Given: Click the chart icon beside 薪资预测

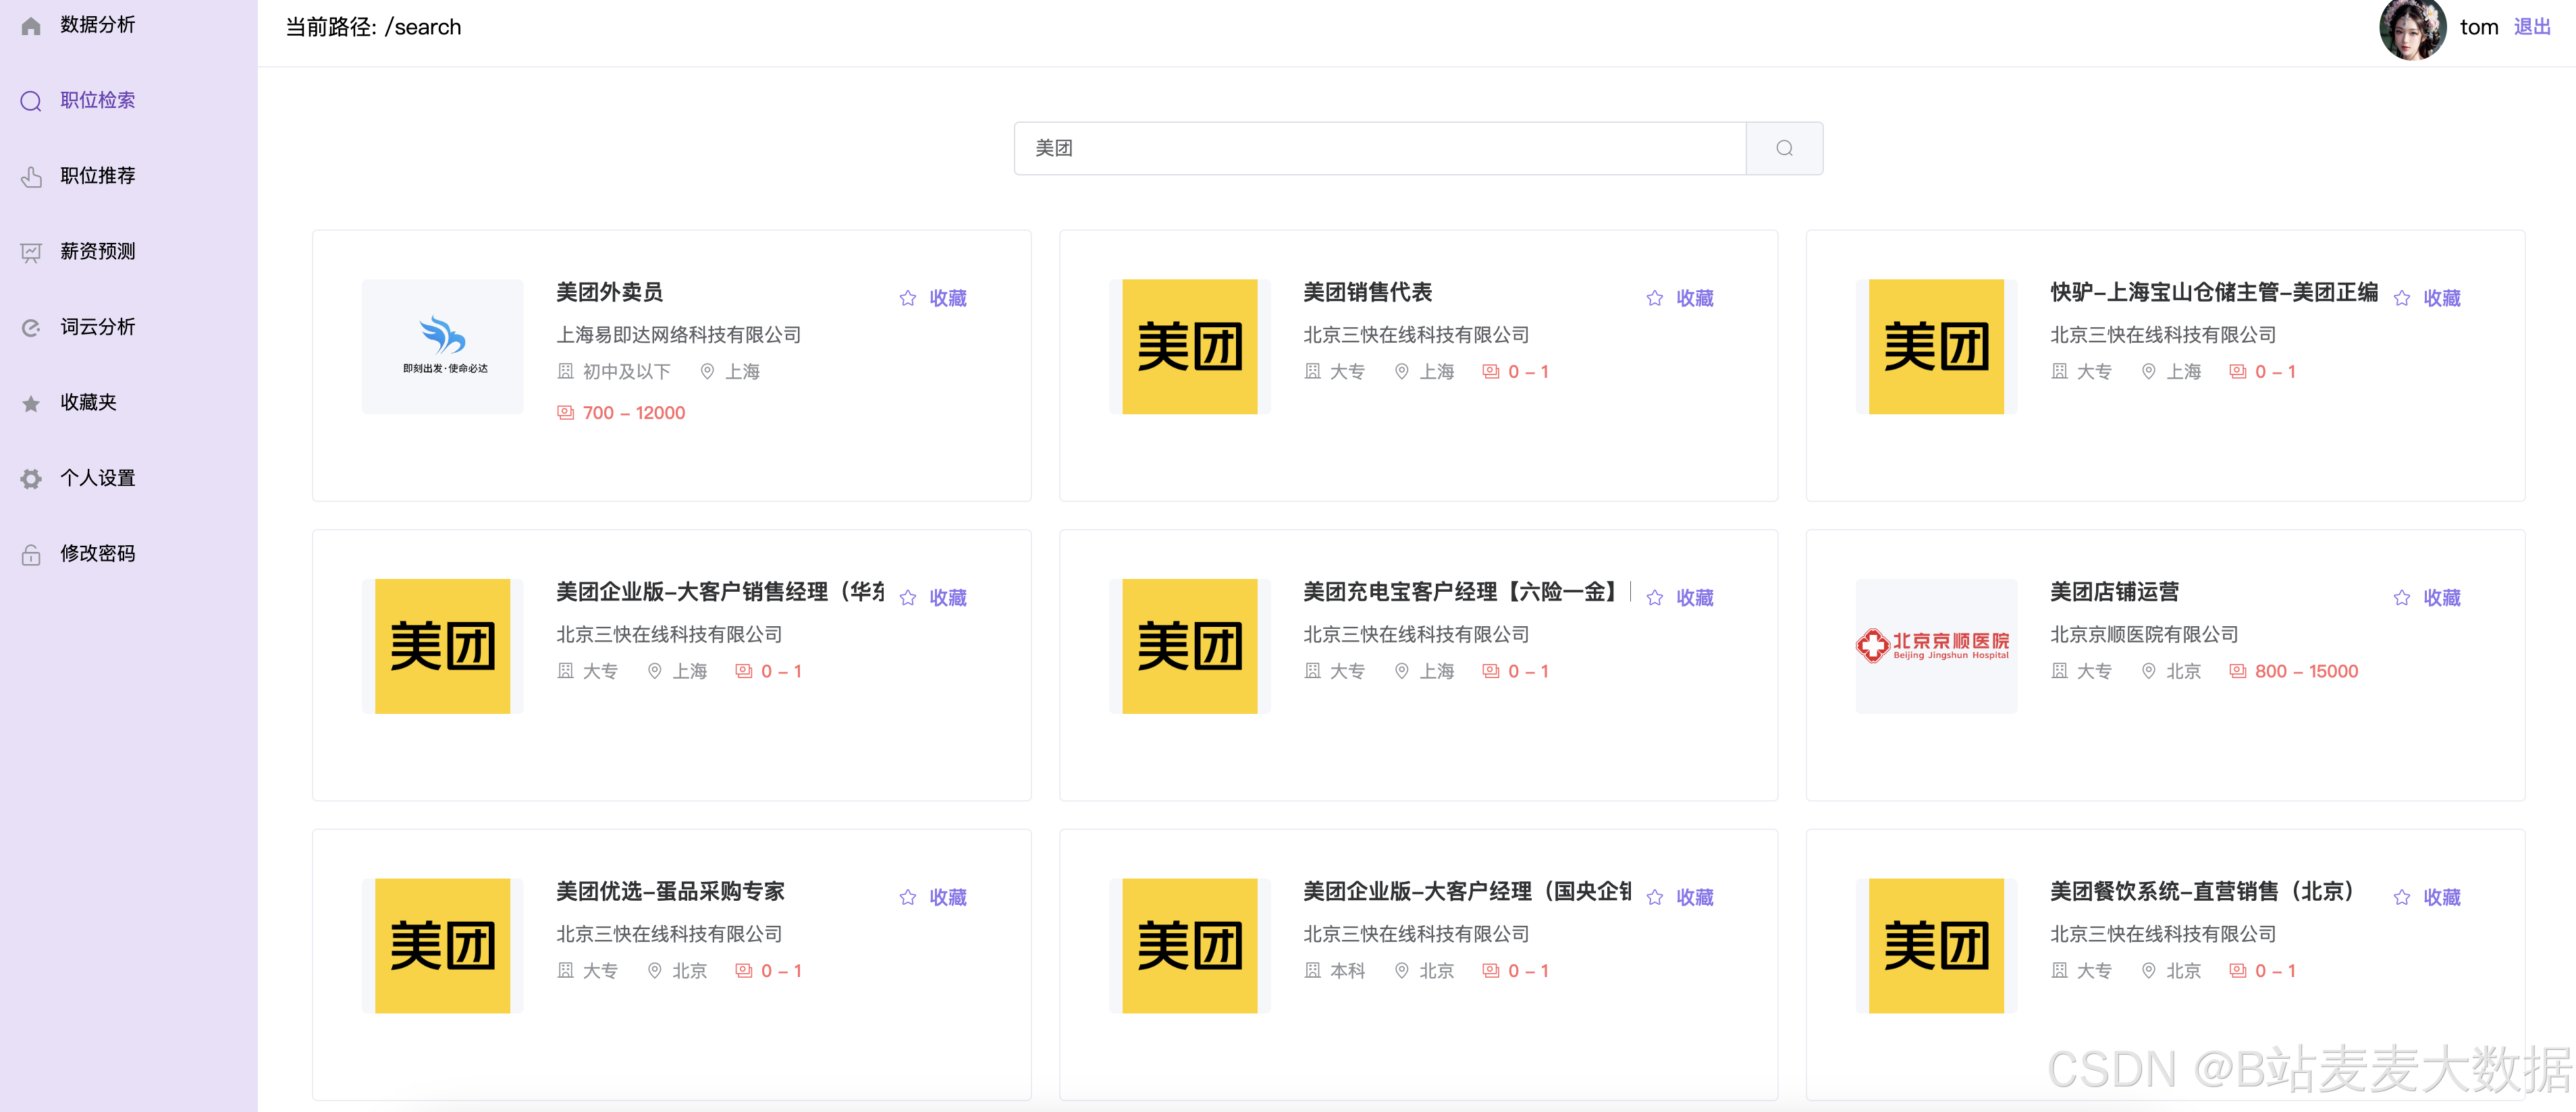Looking at the screenshot, I should [31, 252].
